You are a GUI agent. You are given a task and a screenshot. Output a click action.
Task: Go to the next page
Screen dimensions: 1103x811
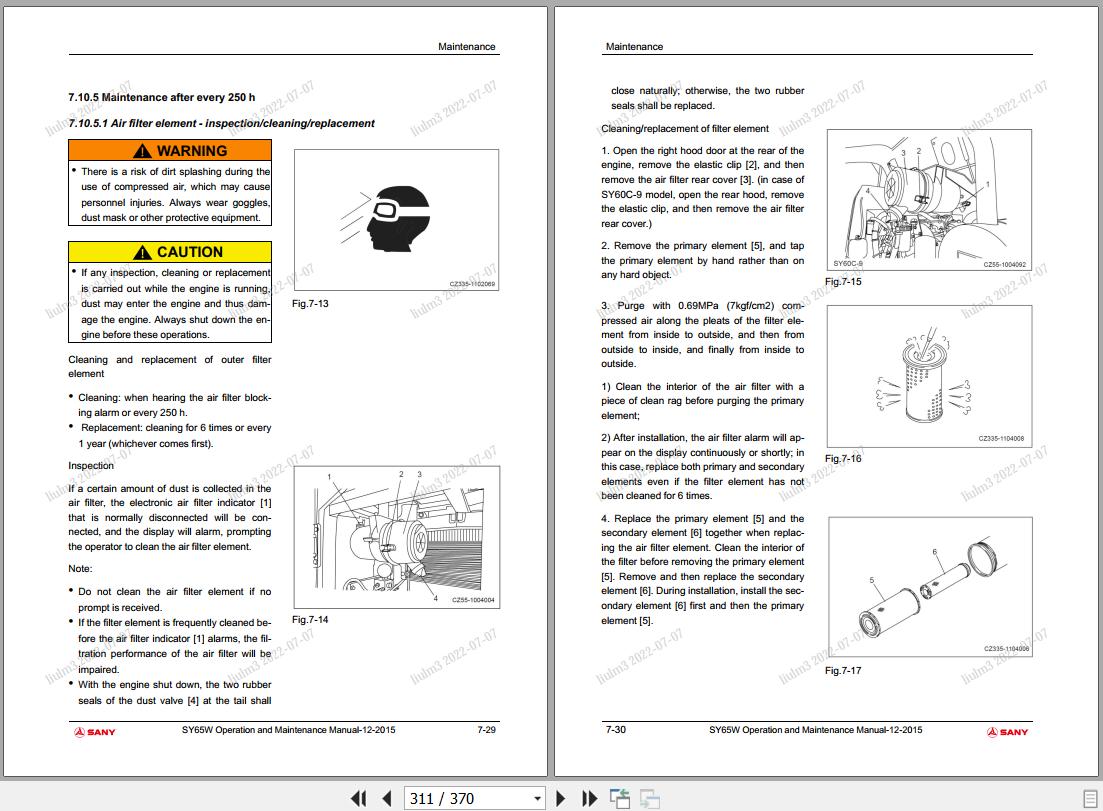click(561, 798)
